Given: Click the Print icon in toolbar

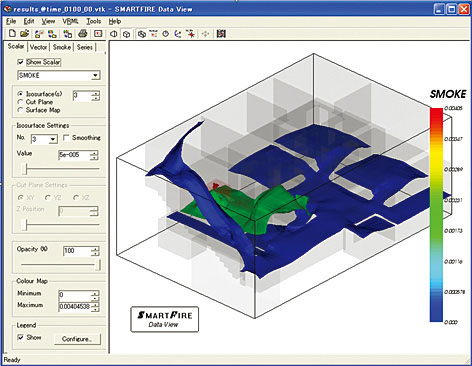Looking at the screenshot, I should tap(83, 33).
